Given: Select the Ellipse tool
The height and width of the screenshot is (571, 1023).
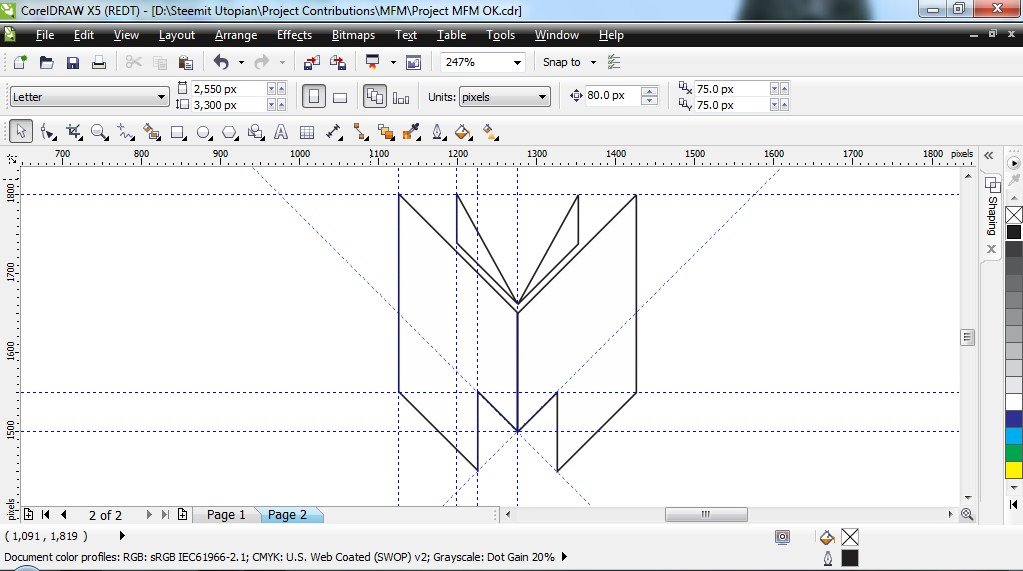Looking at the screenshot, I should (x=204, y=132).
